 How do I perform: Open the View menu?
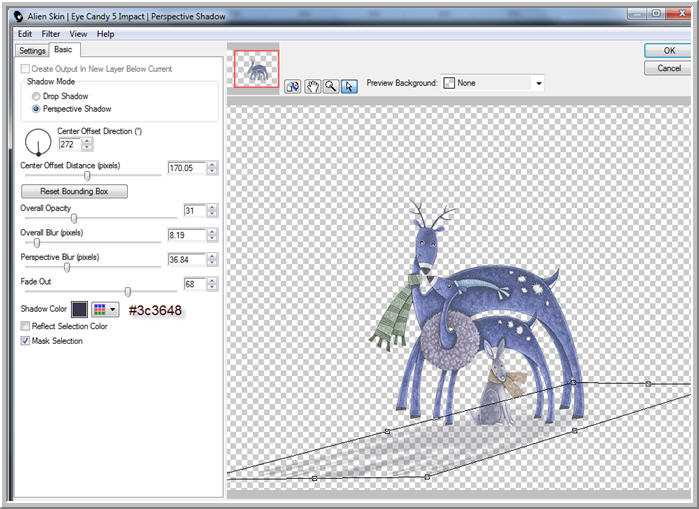coord(78,34)
